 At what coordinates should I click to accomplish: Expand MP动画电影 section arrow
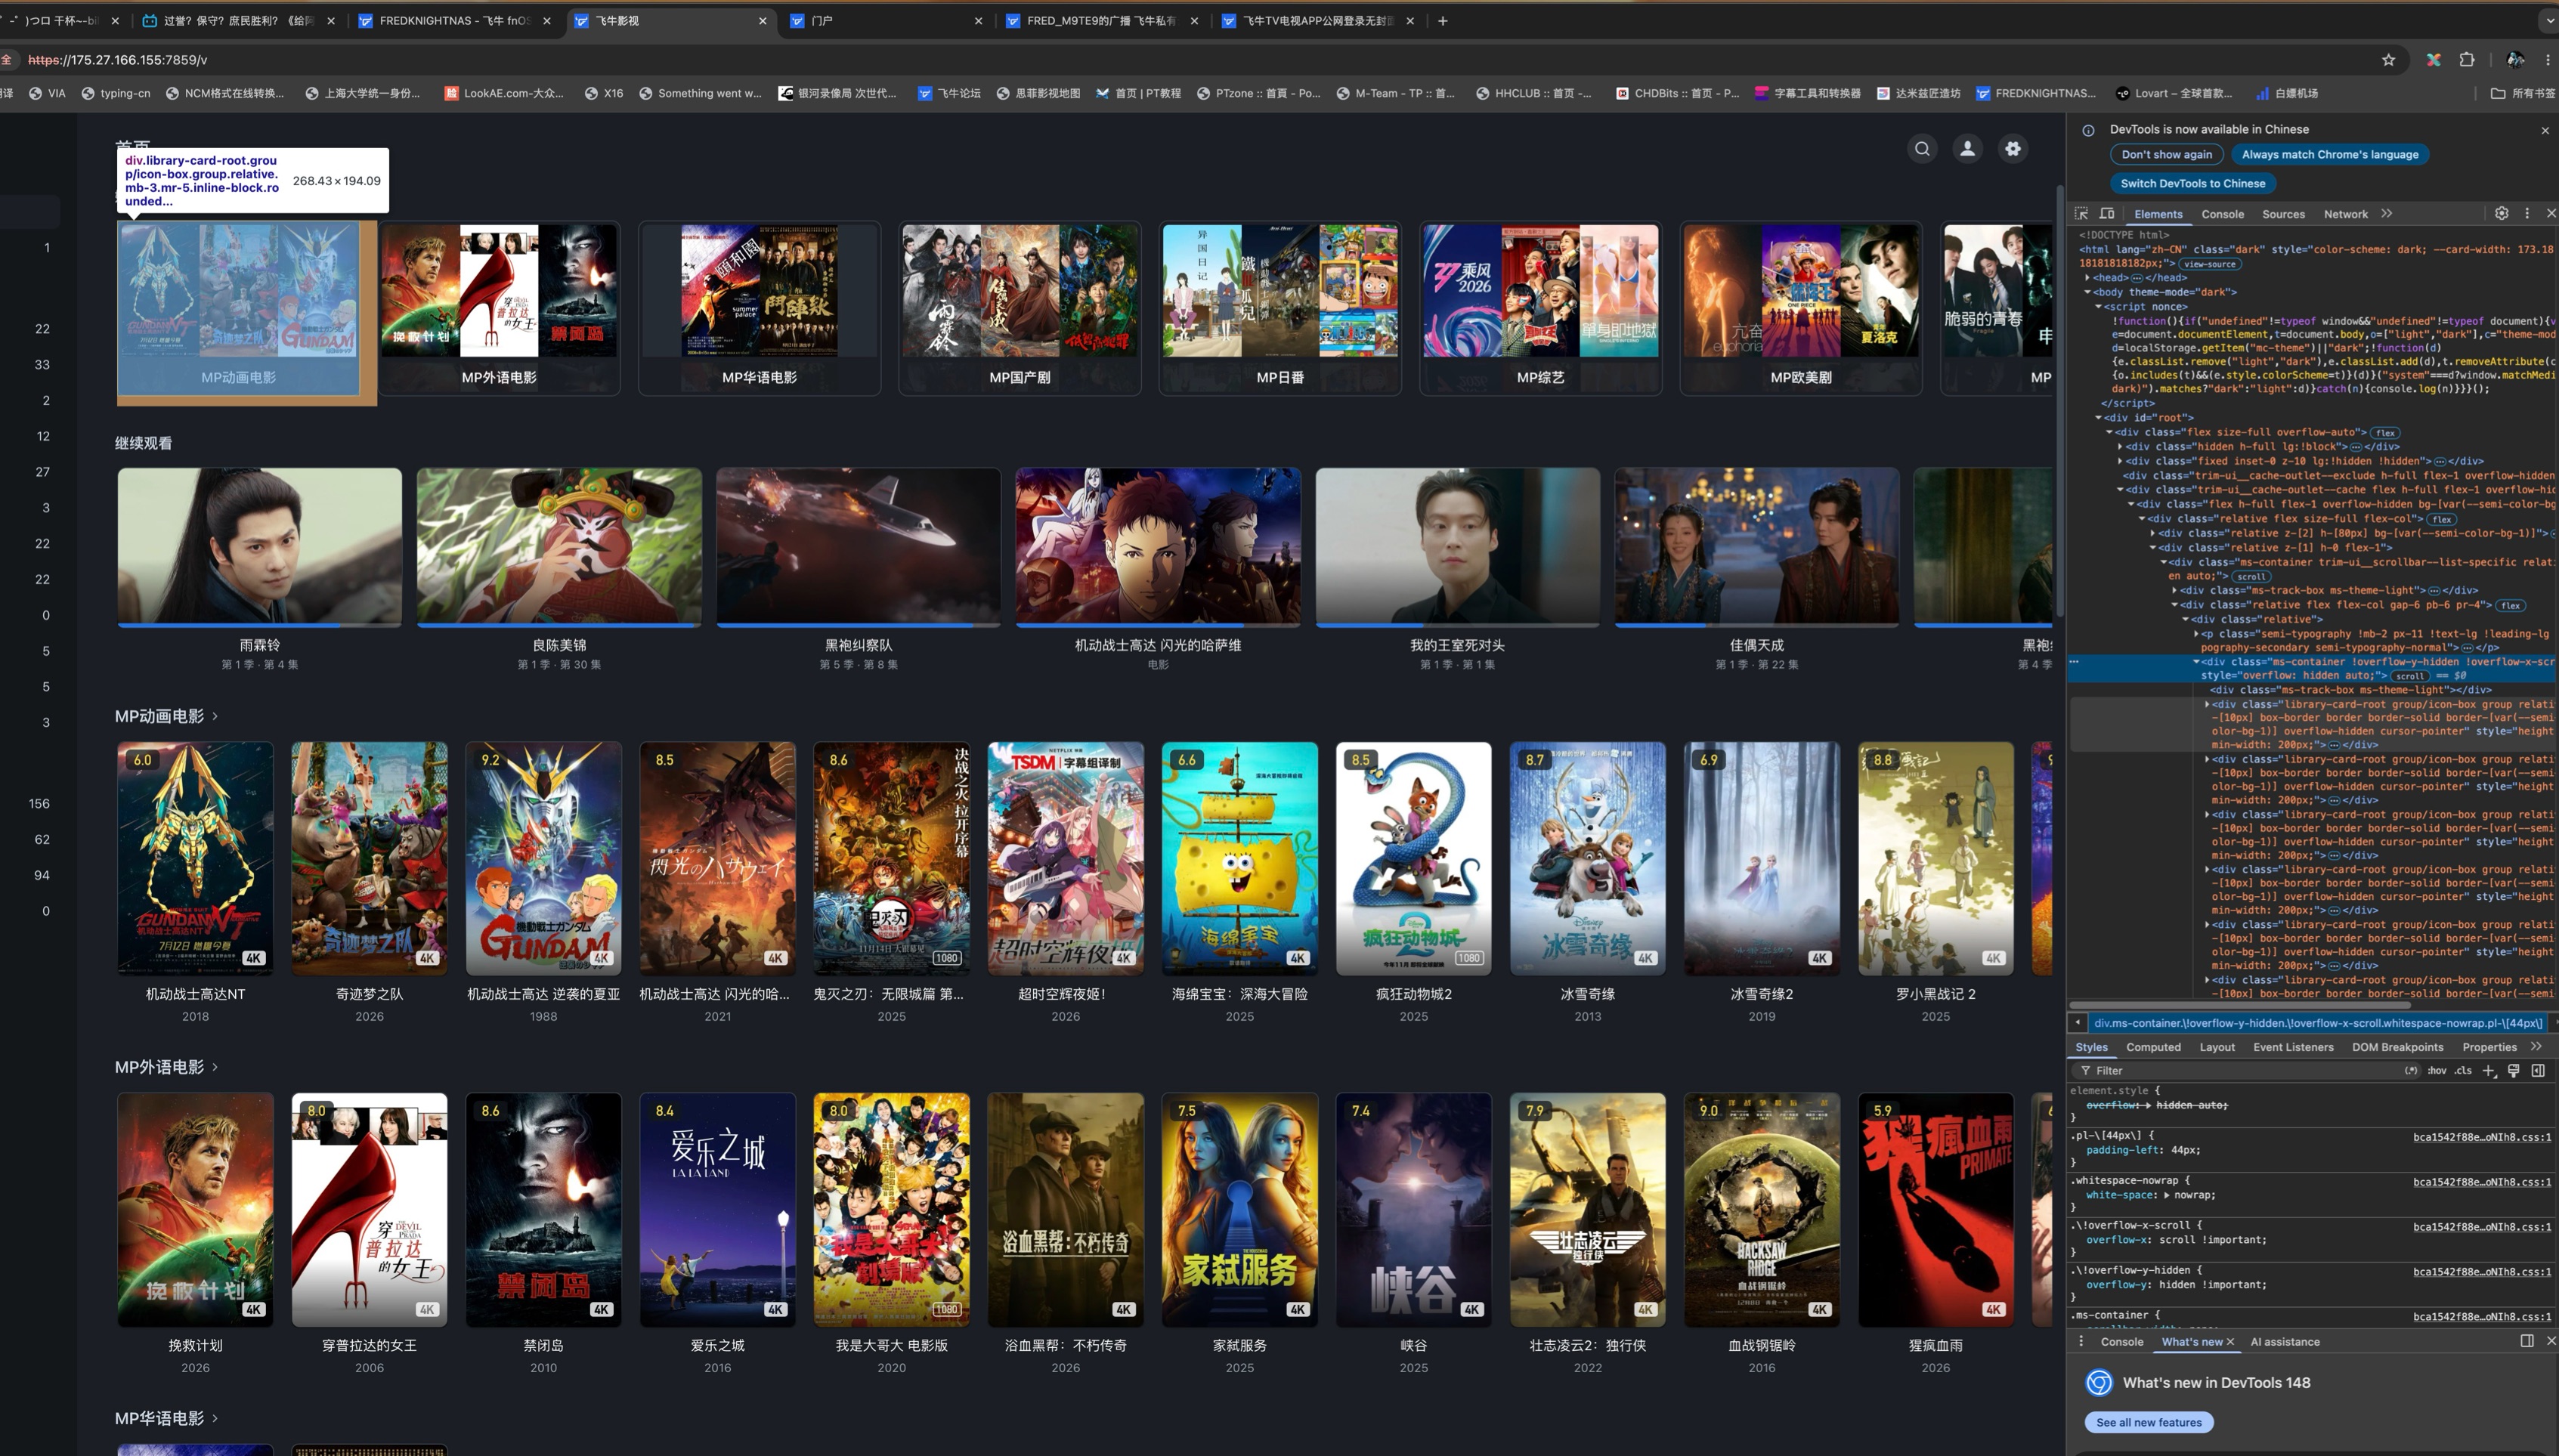(215, 716)
